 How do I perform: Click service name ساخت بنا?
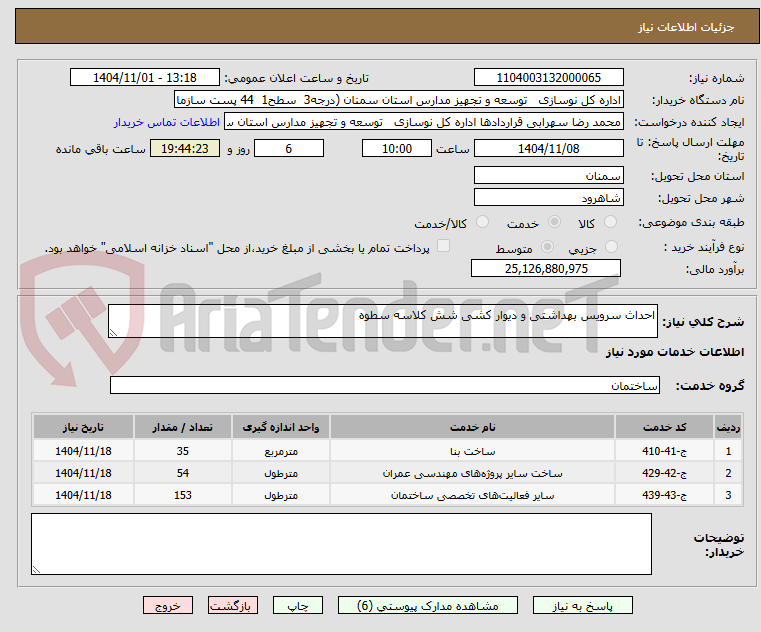472,451
